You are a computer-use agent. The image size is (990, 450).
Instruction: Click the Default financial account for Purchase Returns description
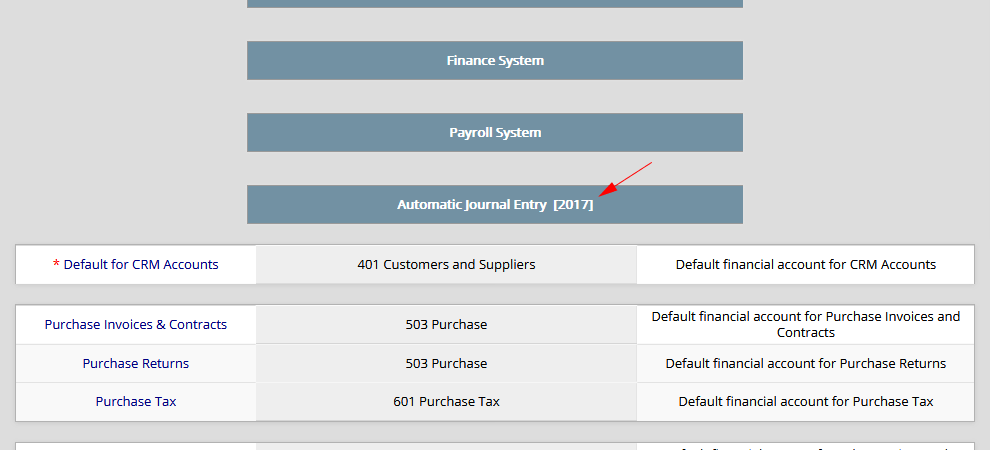pyautogui.click(x=805, y=363)
